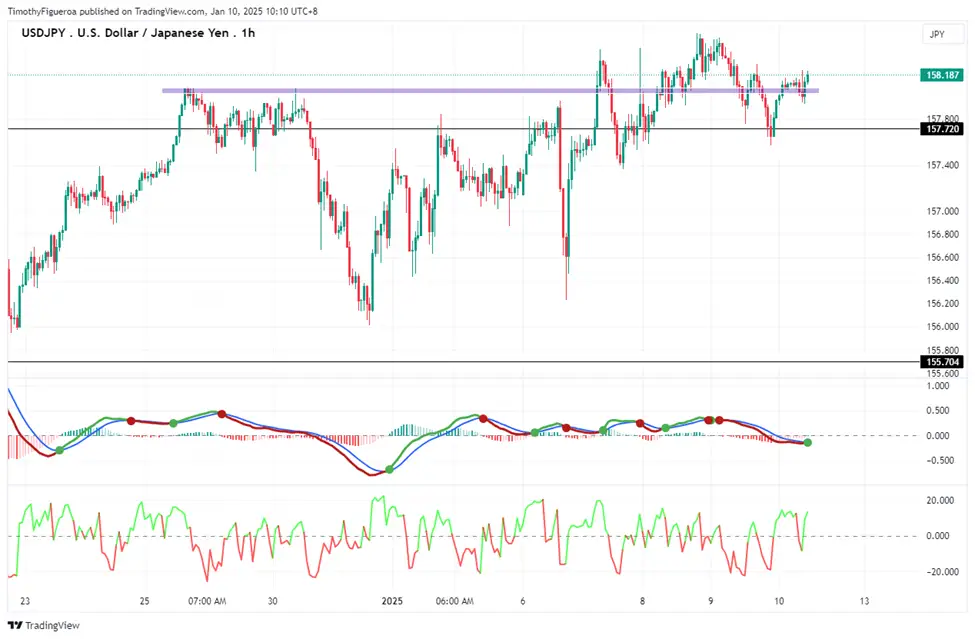Click the '10' date on time axis
Screen dimensions: 975x639
point(779,601)
